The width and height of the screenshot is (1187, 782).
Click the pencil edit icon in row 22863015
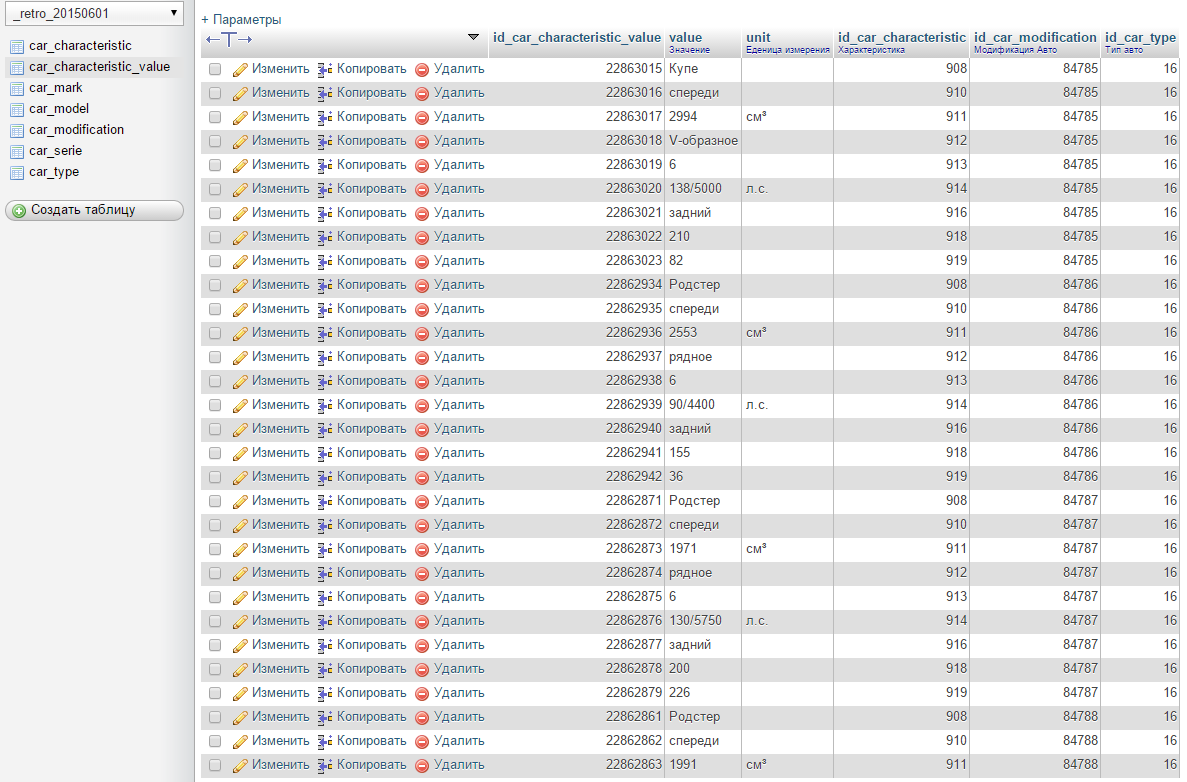pos(240,70)
